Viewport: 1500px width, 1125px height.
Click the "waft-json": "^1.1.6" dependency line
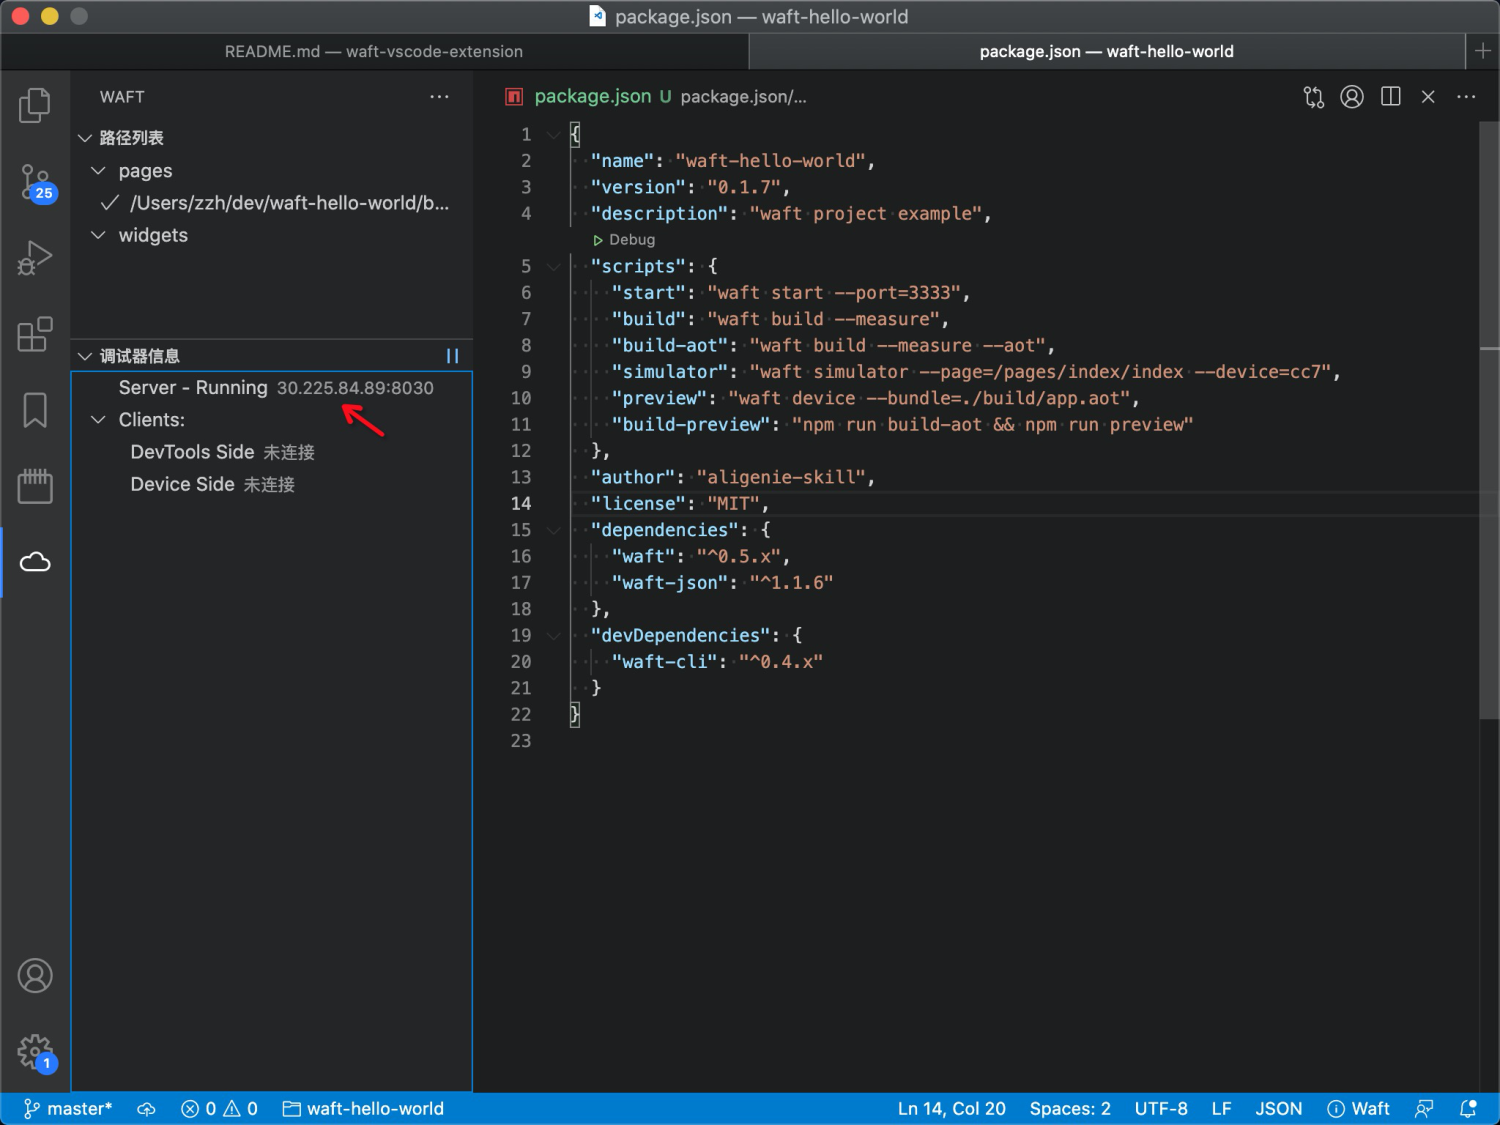click(x=722, y=583)
